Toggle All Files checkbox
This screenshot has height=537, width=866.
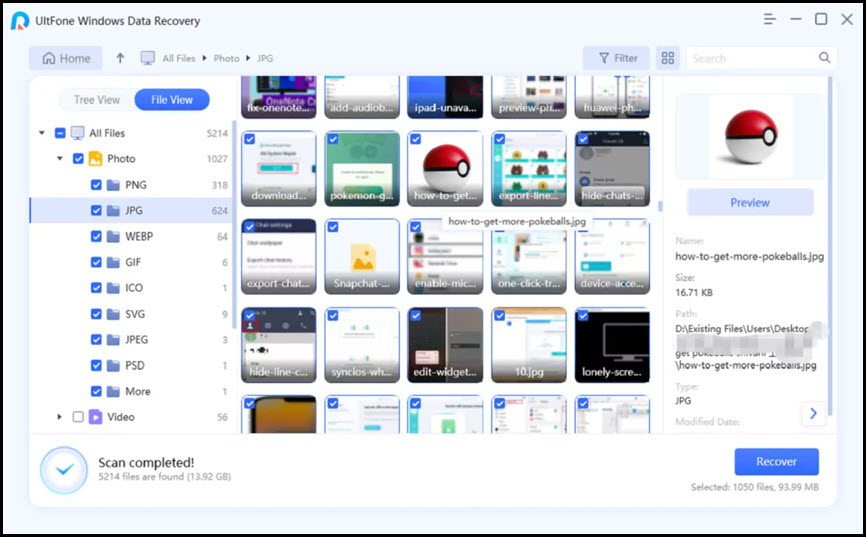[x=60, y=133]
